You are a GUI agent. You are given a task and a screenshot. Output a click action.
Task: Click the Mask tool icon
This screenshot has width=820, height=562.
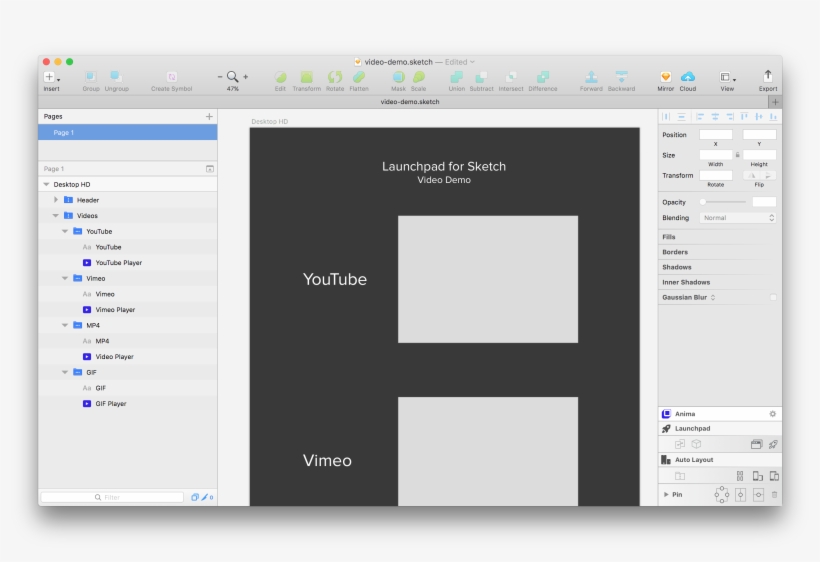click(x=398, y=77)
